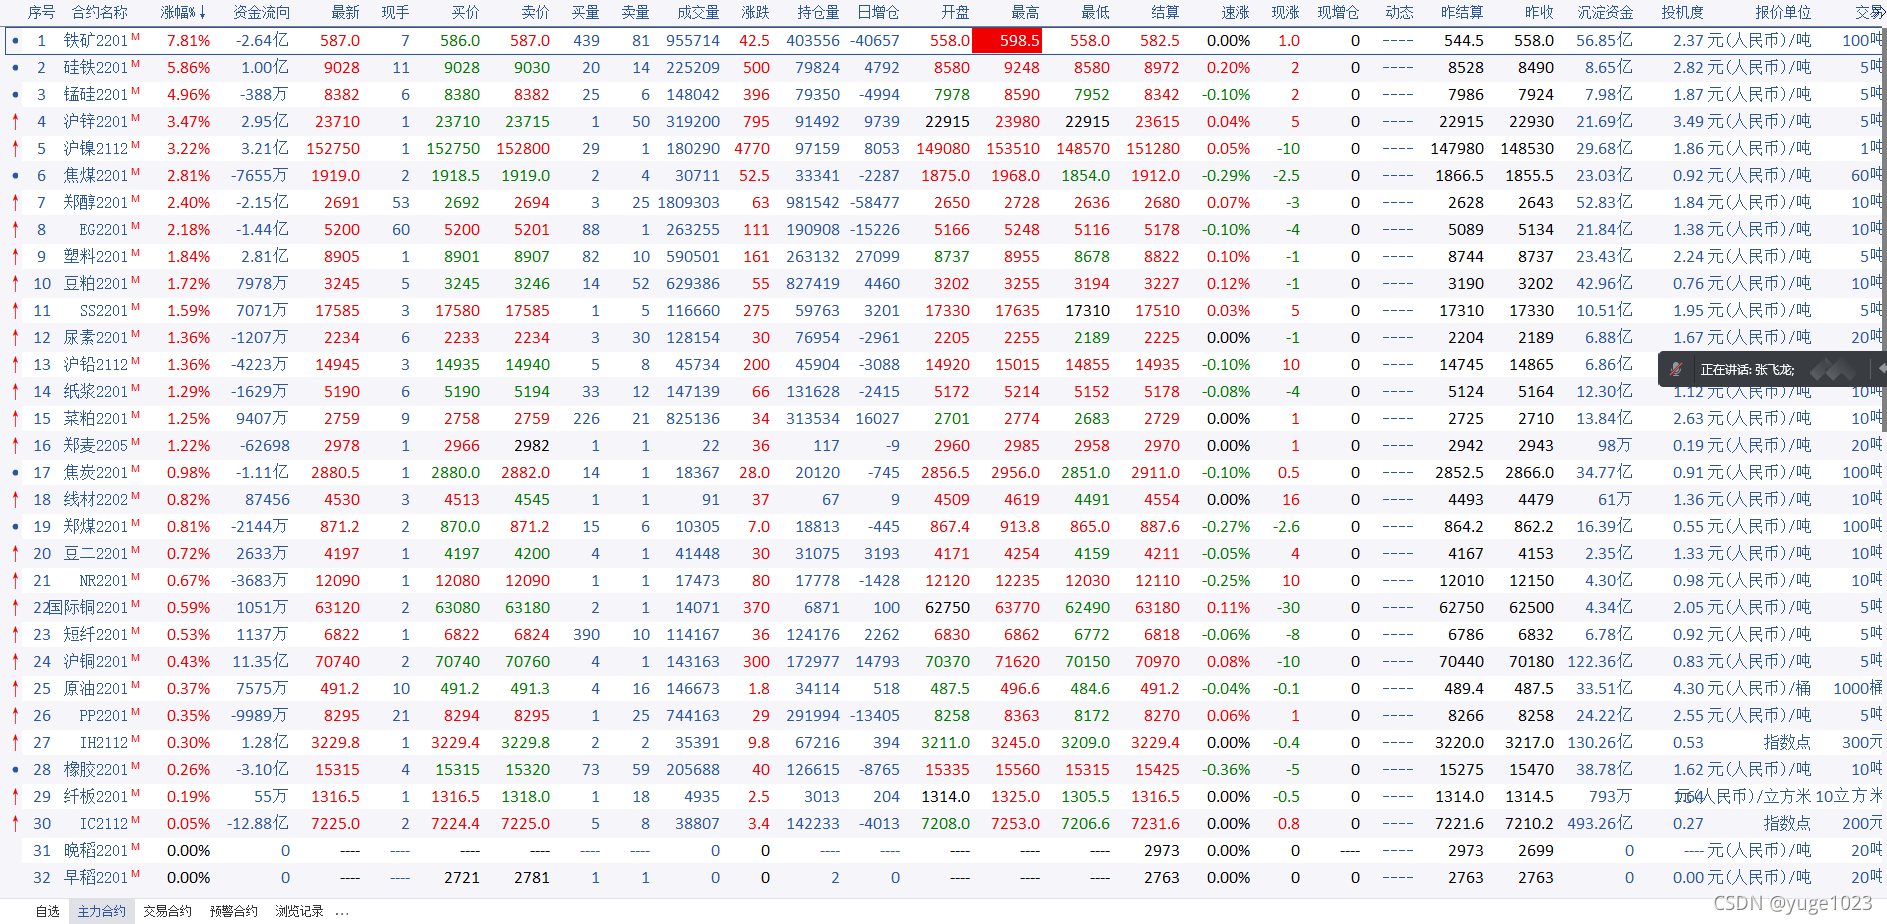Click the 报价单位 column header
The width and height of the screenshot is (1887, 924).
pyautogui.click(x=1783, y=12)
